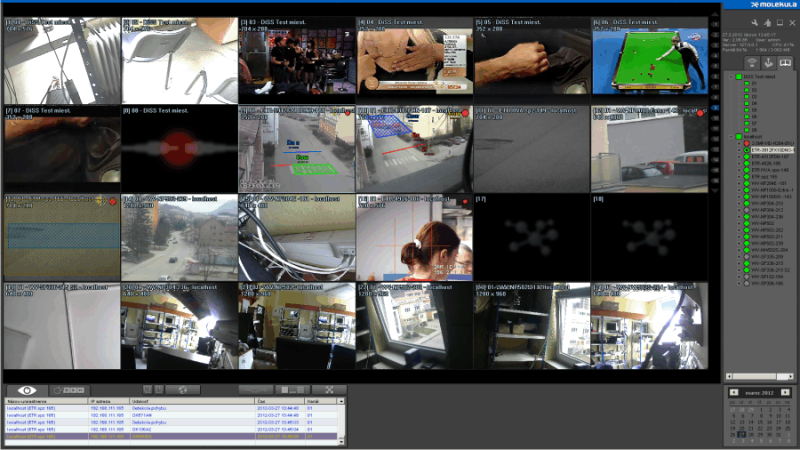
Task: Go to previous month in calendar
Action: 733,392
